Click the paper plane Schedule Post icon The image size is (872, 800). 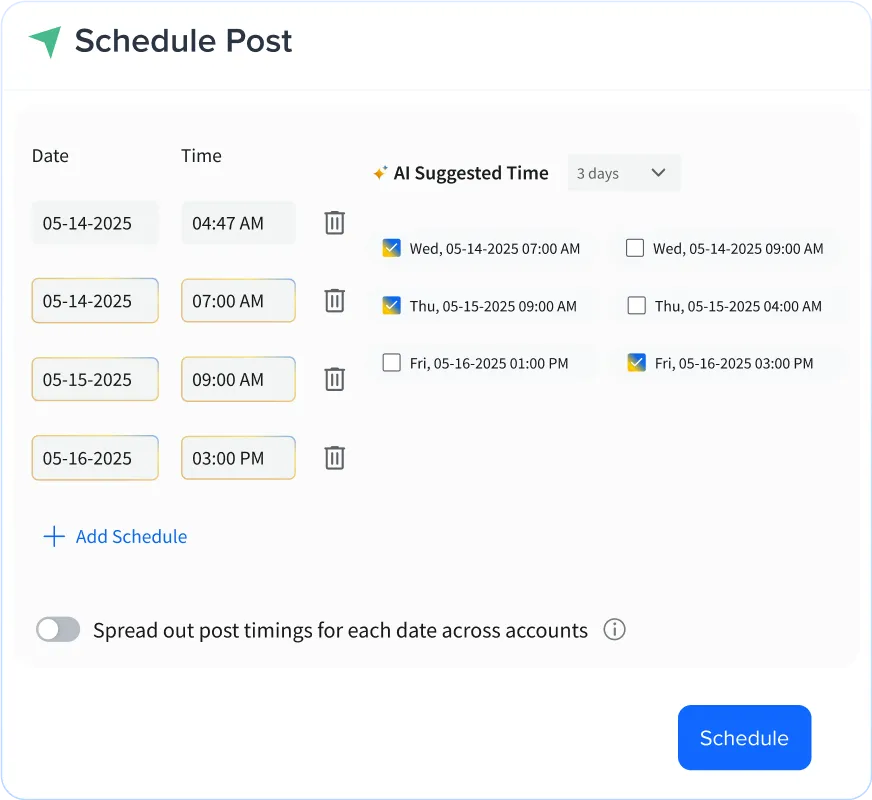click(45, 42)
